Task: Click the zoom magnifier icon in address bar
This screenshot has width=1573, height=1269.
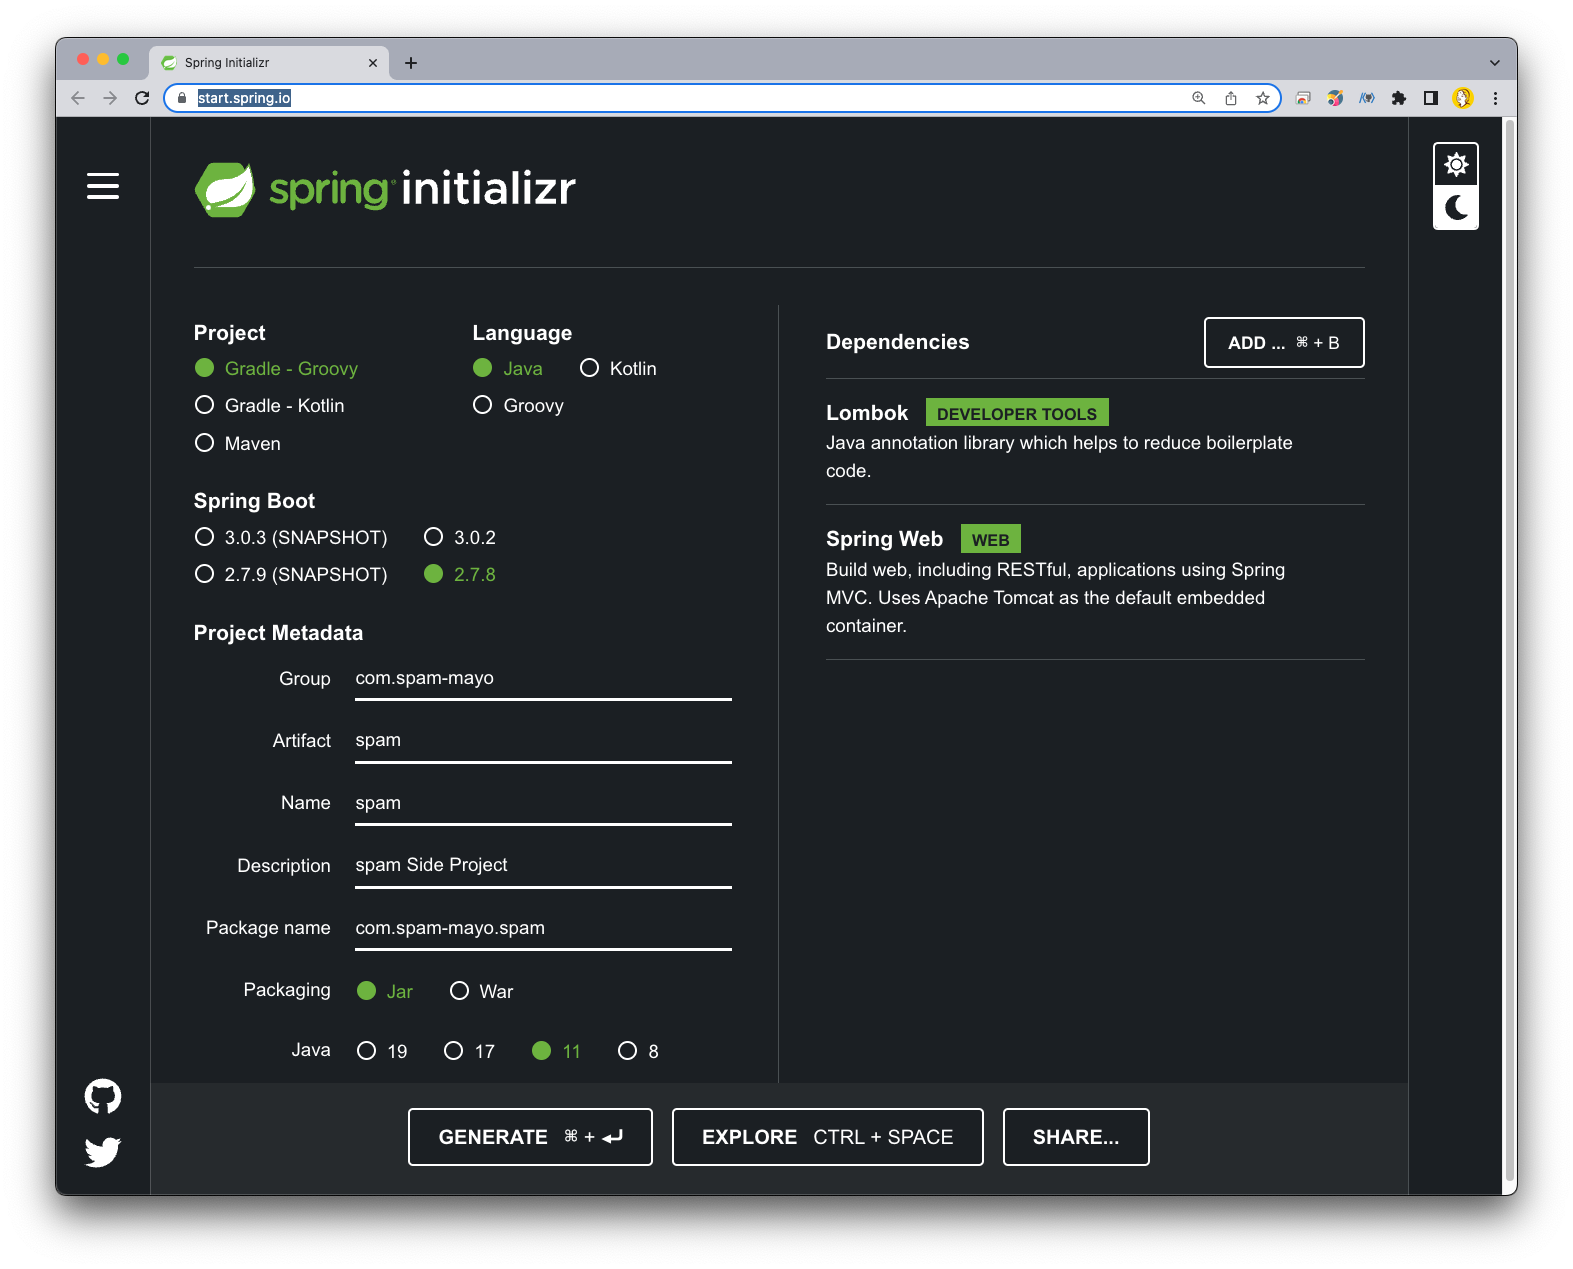Action: tap(1198, 98)
